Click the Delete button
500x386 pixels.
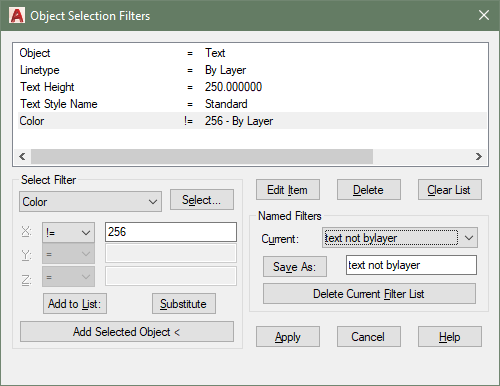[x=369, y=190]
